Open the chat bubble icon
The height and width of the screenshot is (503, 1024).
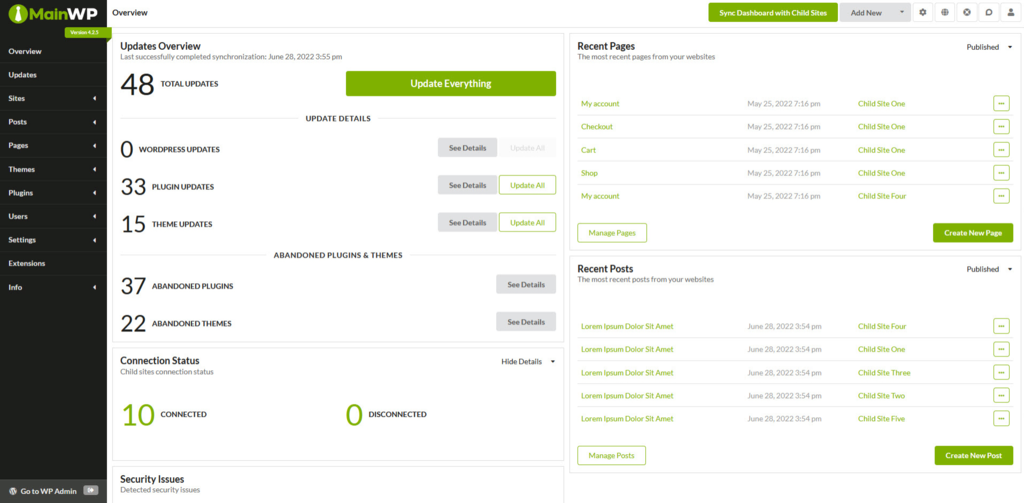coord(988,12)
